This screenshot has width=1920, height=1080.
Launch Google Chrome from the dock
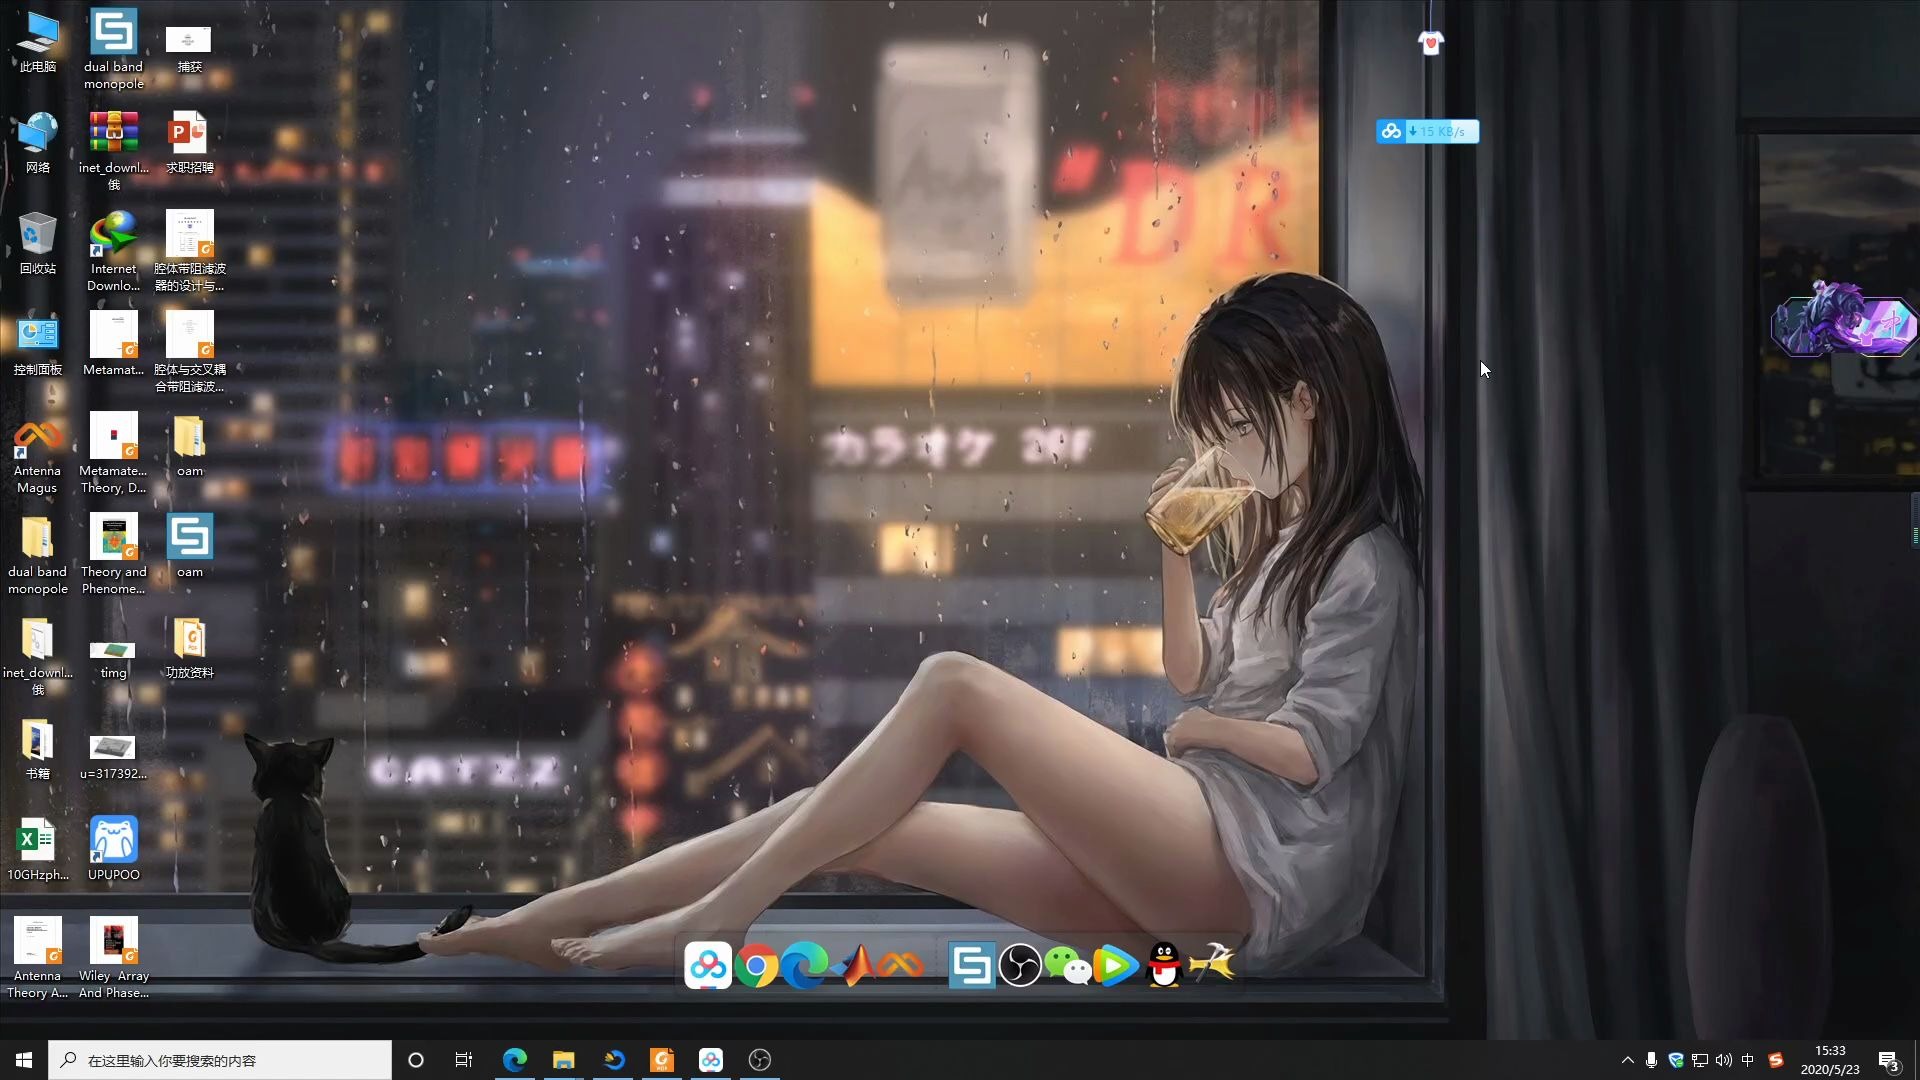pyautogui.click(x=757, y=966)
